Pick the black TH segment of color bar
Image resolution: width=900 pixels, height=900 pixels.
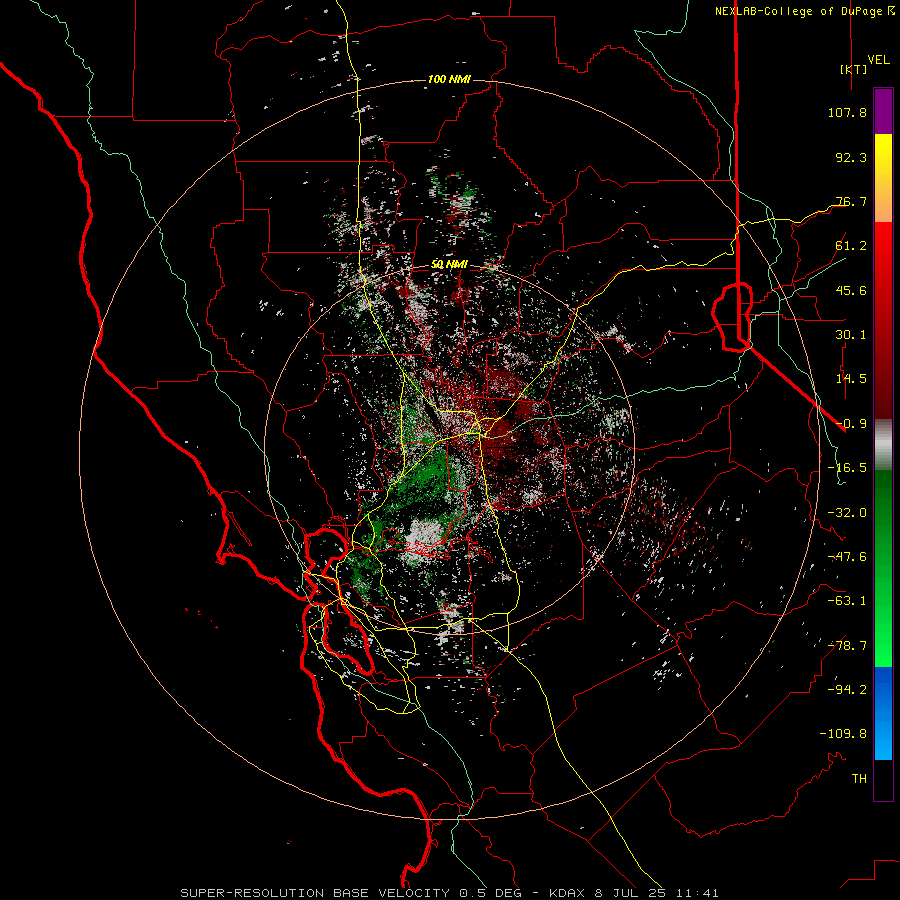pyautogui.click(x=883, y=780)
